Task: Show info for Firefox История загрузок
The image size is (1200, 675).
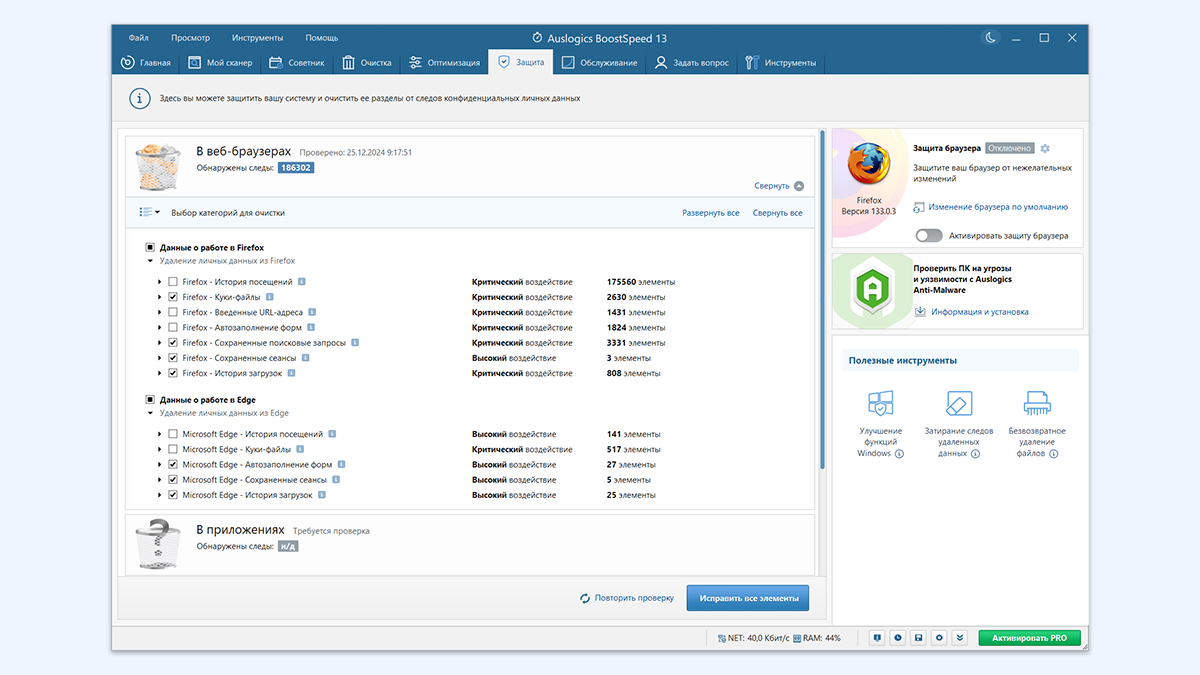Action: pyautogui.click(x=291, y=373)
